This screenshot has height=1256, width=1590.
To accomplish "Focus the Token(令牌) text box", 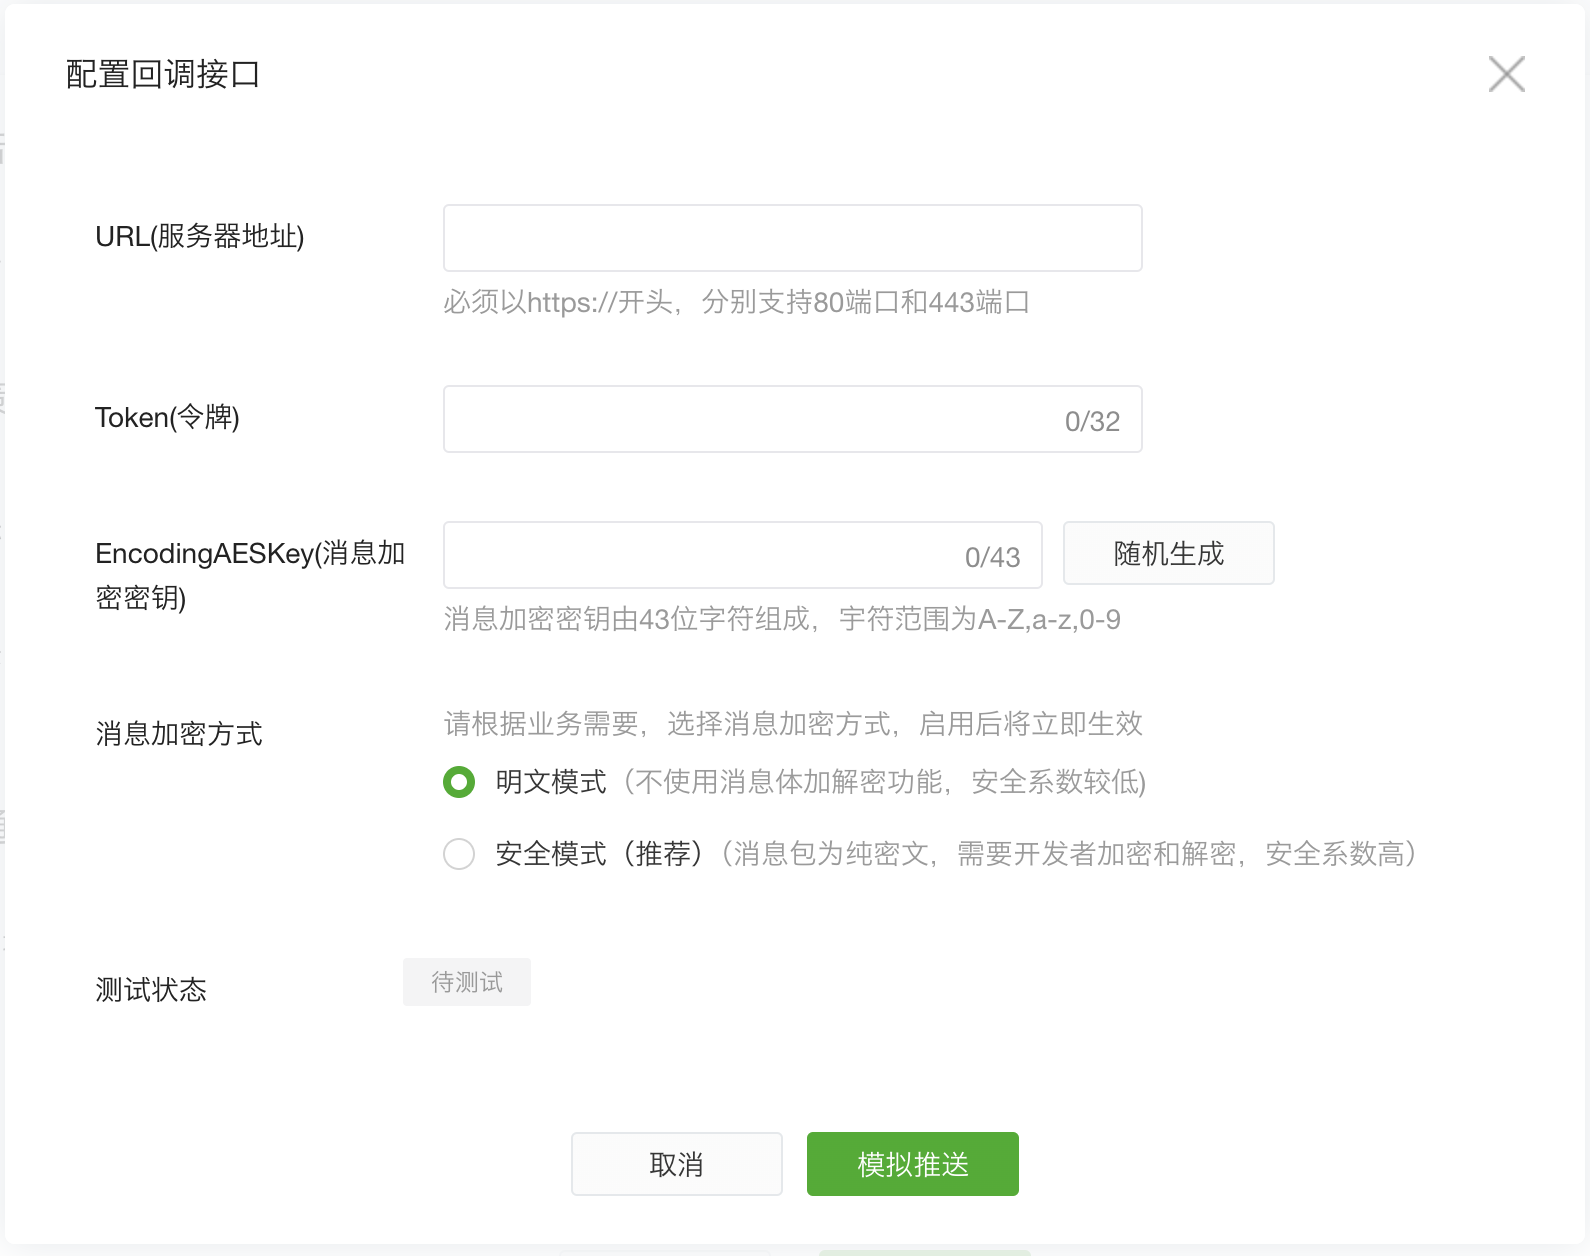I will (x=792, y=419).
